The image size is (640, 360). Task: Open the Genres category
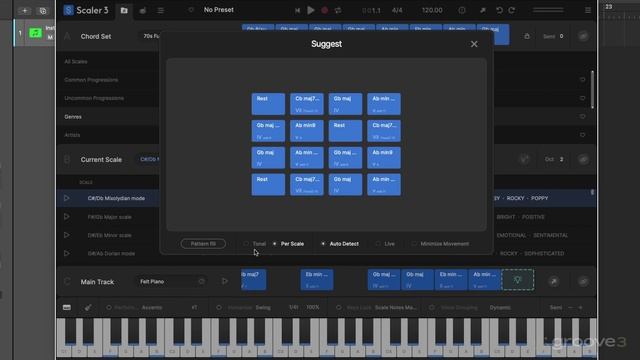click(x=73, y=117)
